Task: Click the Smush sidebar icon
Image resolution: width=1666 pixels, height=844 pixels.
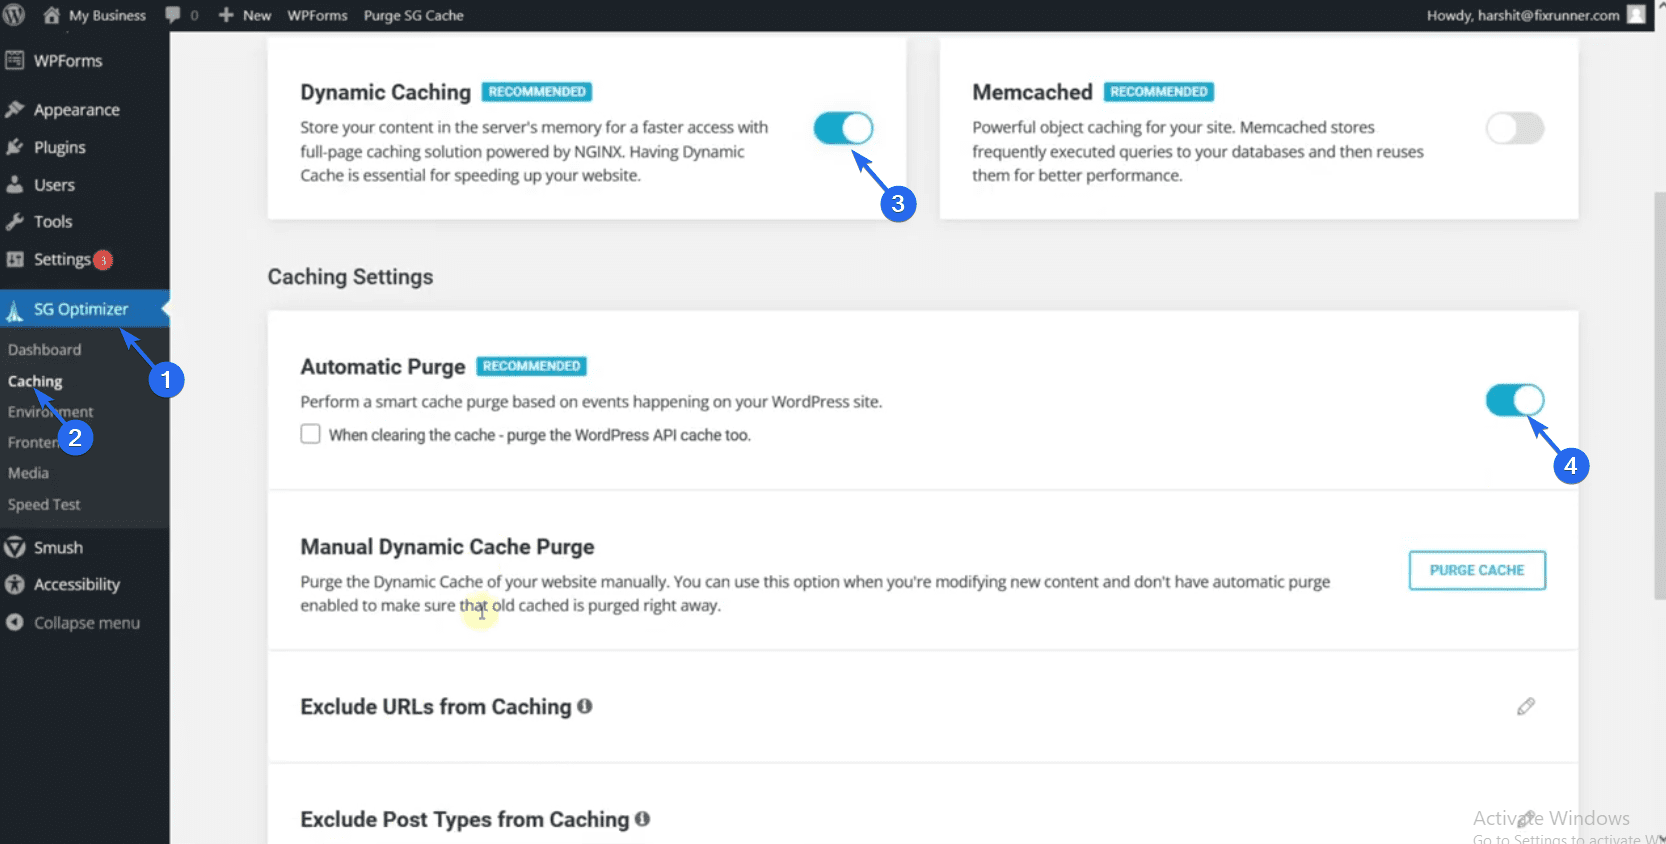Action: click(x=15, y=547)
